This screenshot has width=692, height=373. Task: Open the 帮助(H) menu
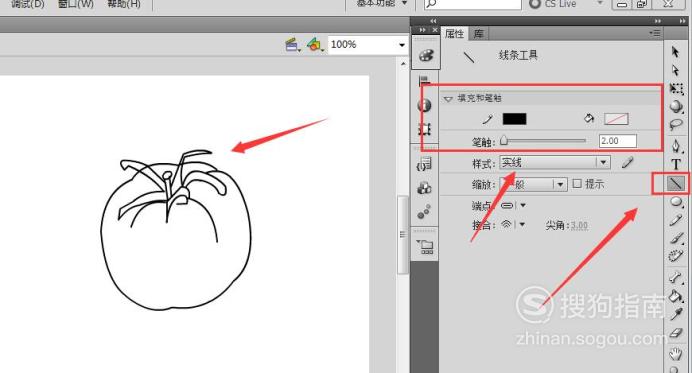click(x=124, y=4)
